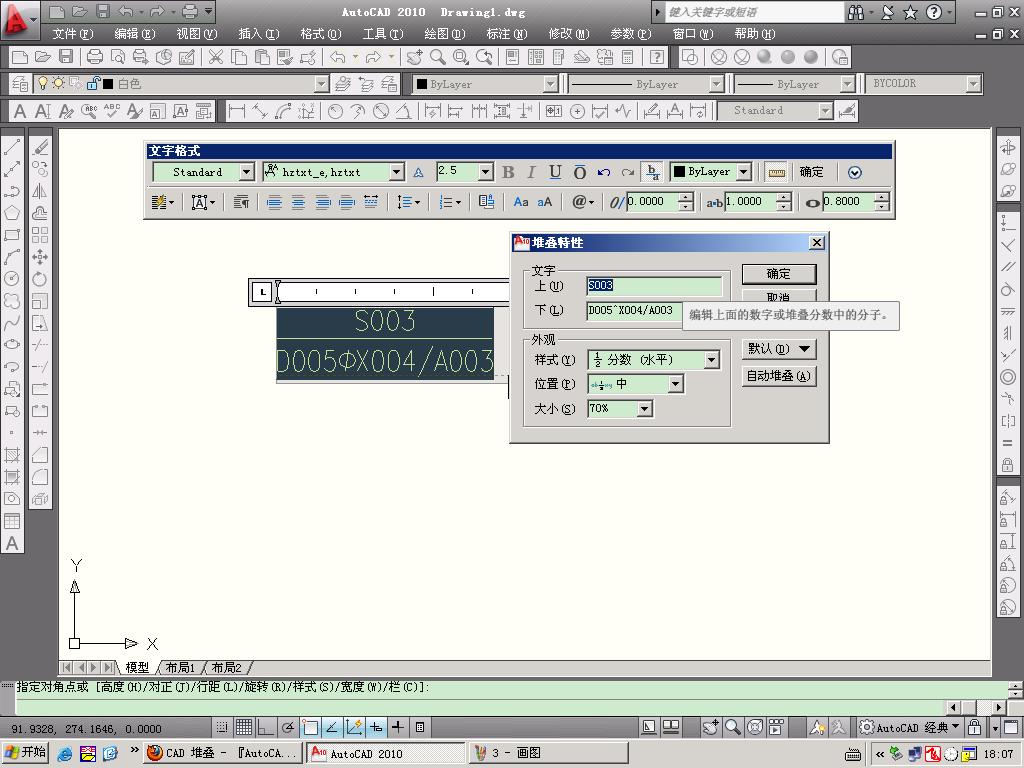The width and height of the screenshot is (1024, 768).
Task: Click the Stack (b/a) button
Action: (652, 172)
